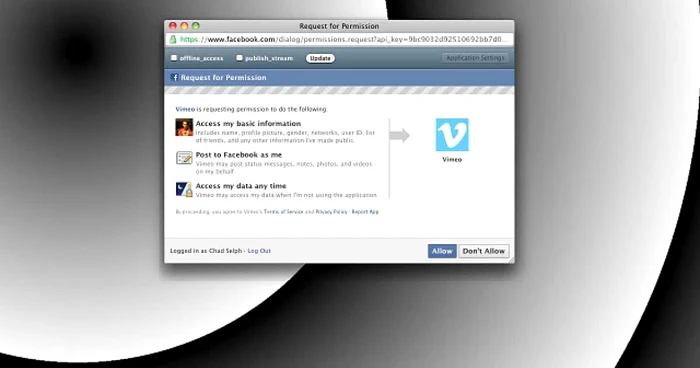Click the Vimeo link in the request text
Viewport: 700px width, 368px height.
[x=185, y=109]
